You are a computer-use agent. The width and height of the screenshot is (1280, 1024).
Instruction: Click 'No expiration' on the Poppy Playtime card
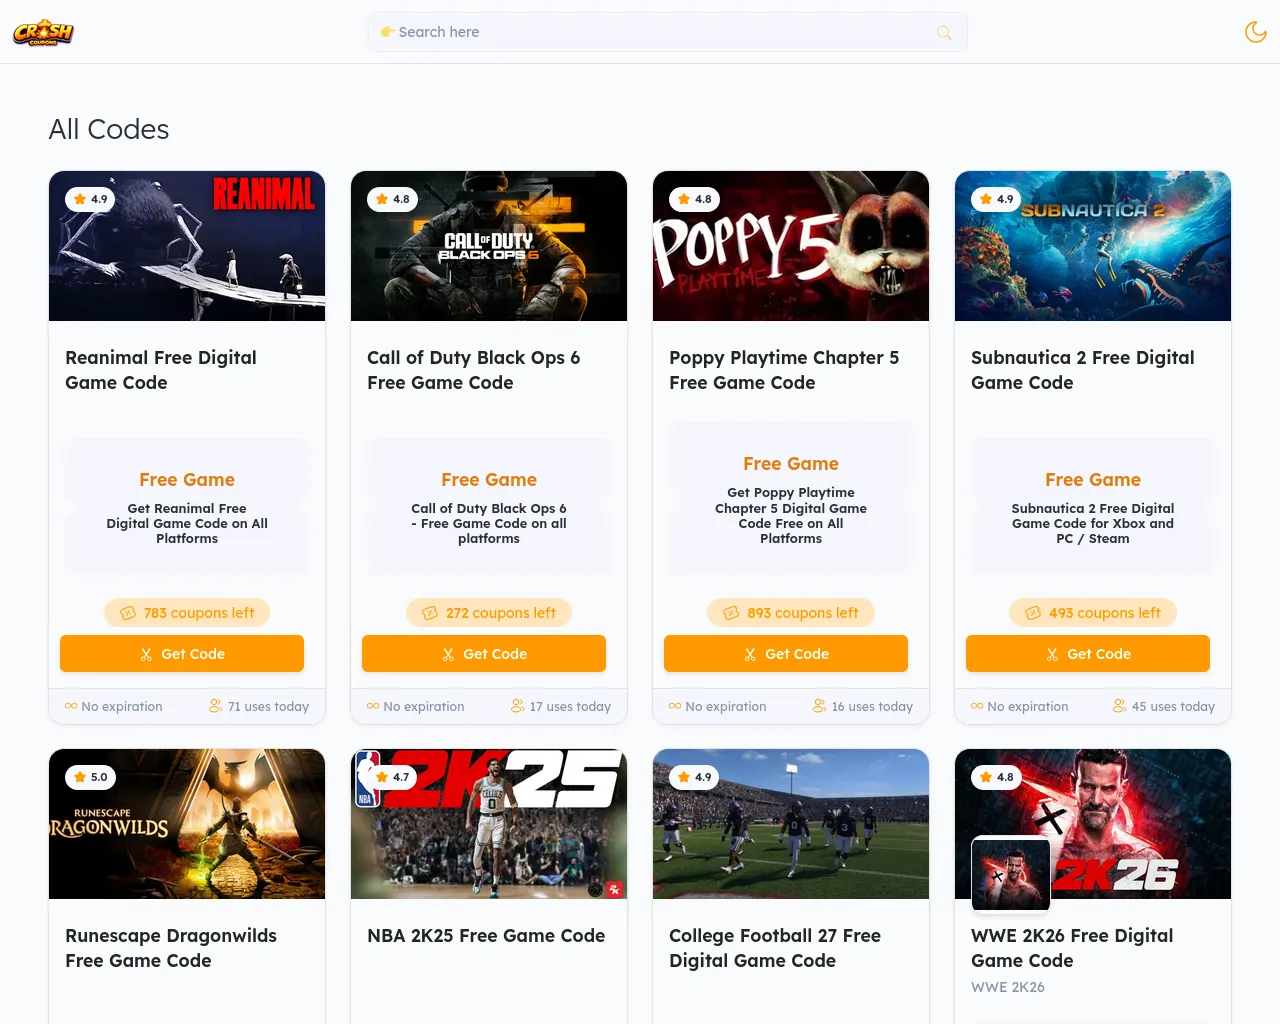click(725, 706)
